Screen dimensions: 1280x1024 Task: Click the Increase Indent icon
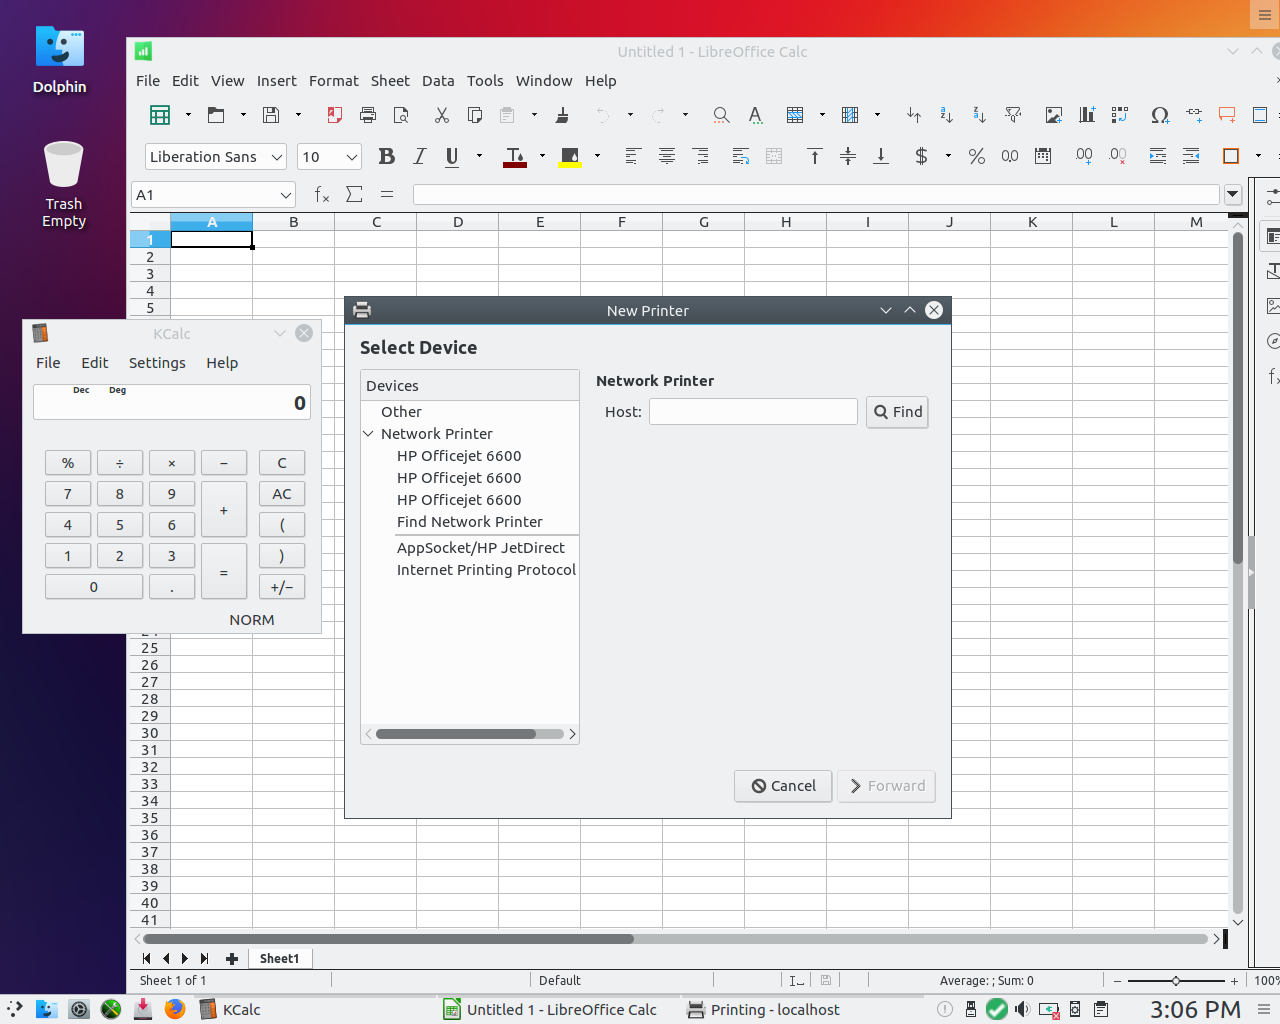(x=1158, y=156)
